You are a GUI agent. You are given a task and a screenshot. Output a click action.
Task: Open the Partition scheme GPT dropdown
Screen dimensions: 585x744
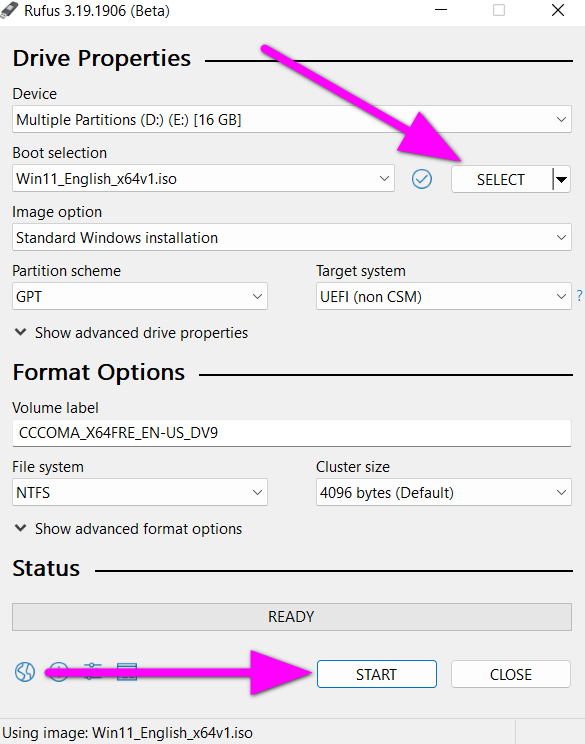click(140, 296)
